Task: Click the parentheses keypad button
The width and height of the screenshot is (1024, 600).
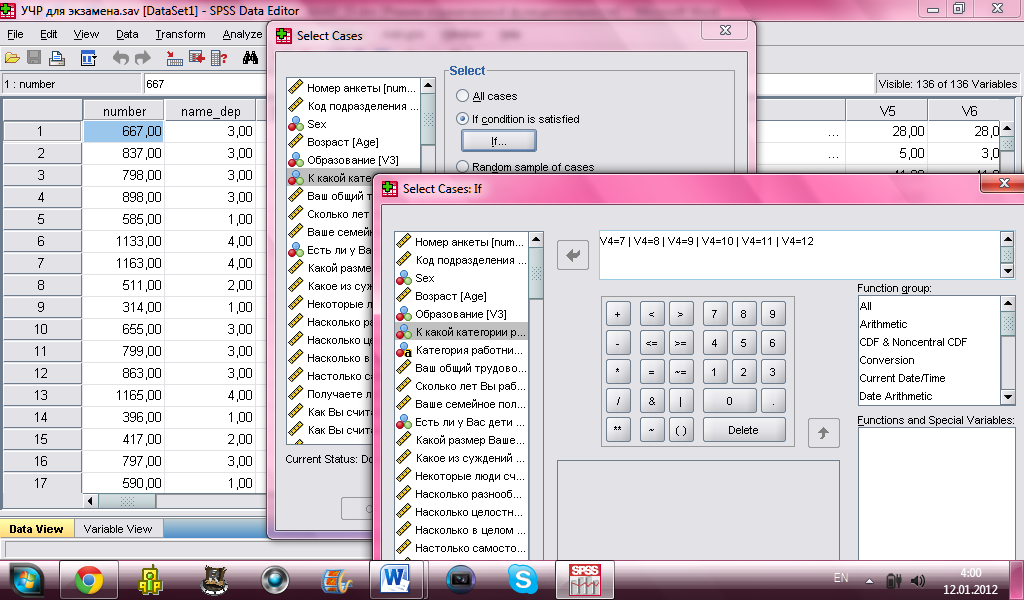Action: (680, 430)
